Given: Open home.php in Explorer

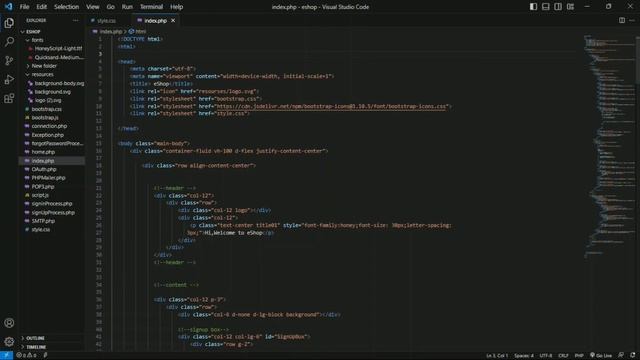Looking at the screenshot, I should point(43,152).
